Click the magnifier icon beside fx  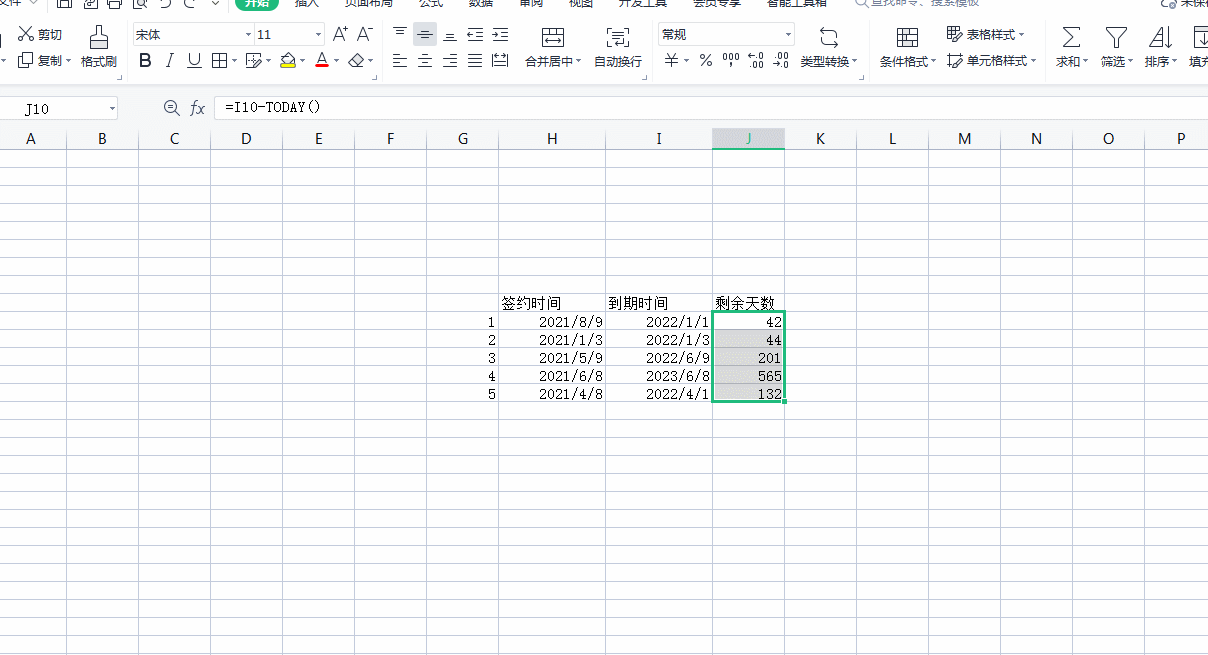point(171,107)
